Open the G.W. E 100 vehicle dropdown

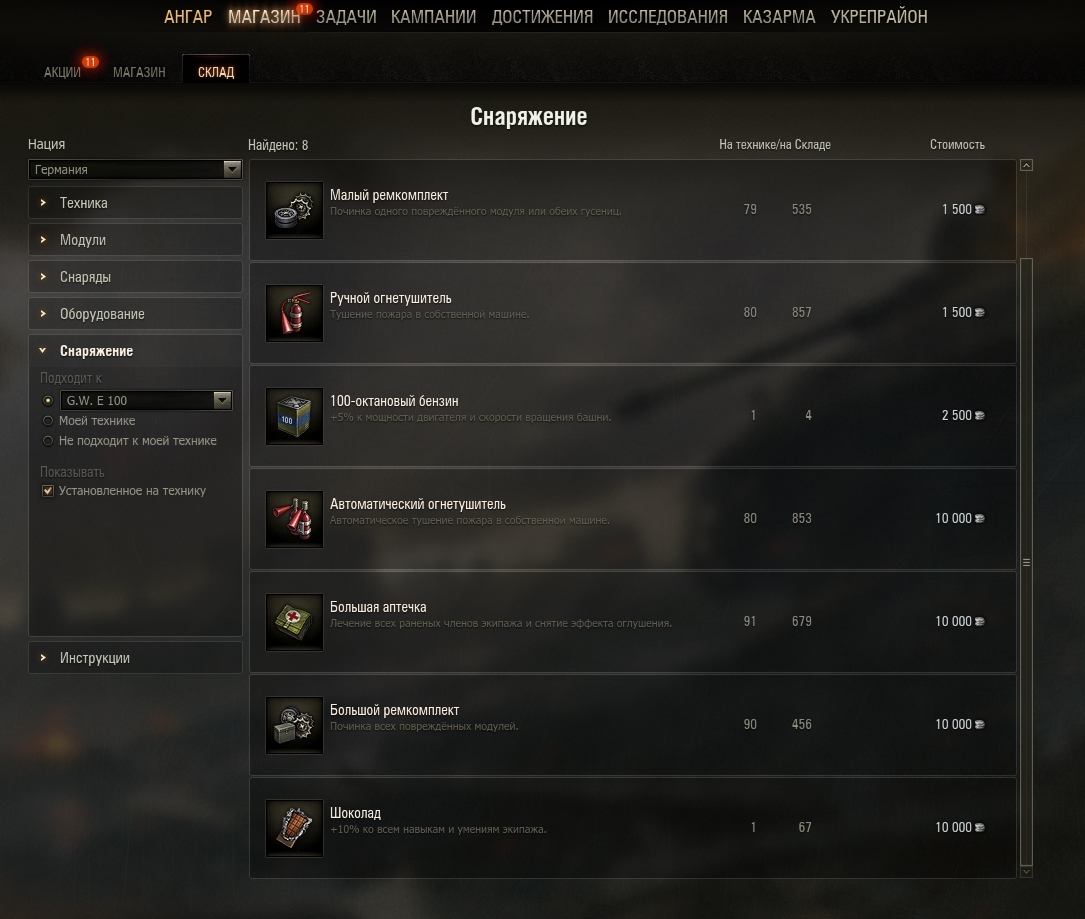[146, 400]
